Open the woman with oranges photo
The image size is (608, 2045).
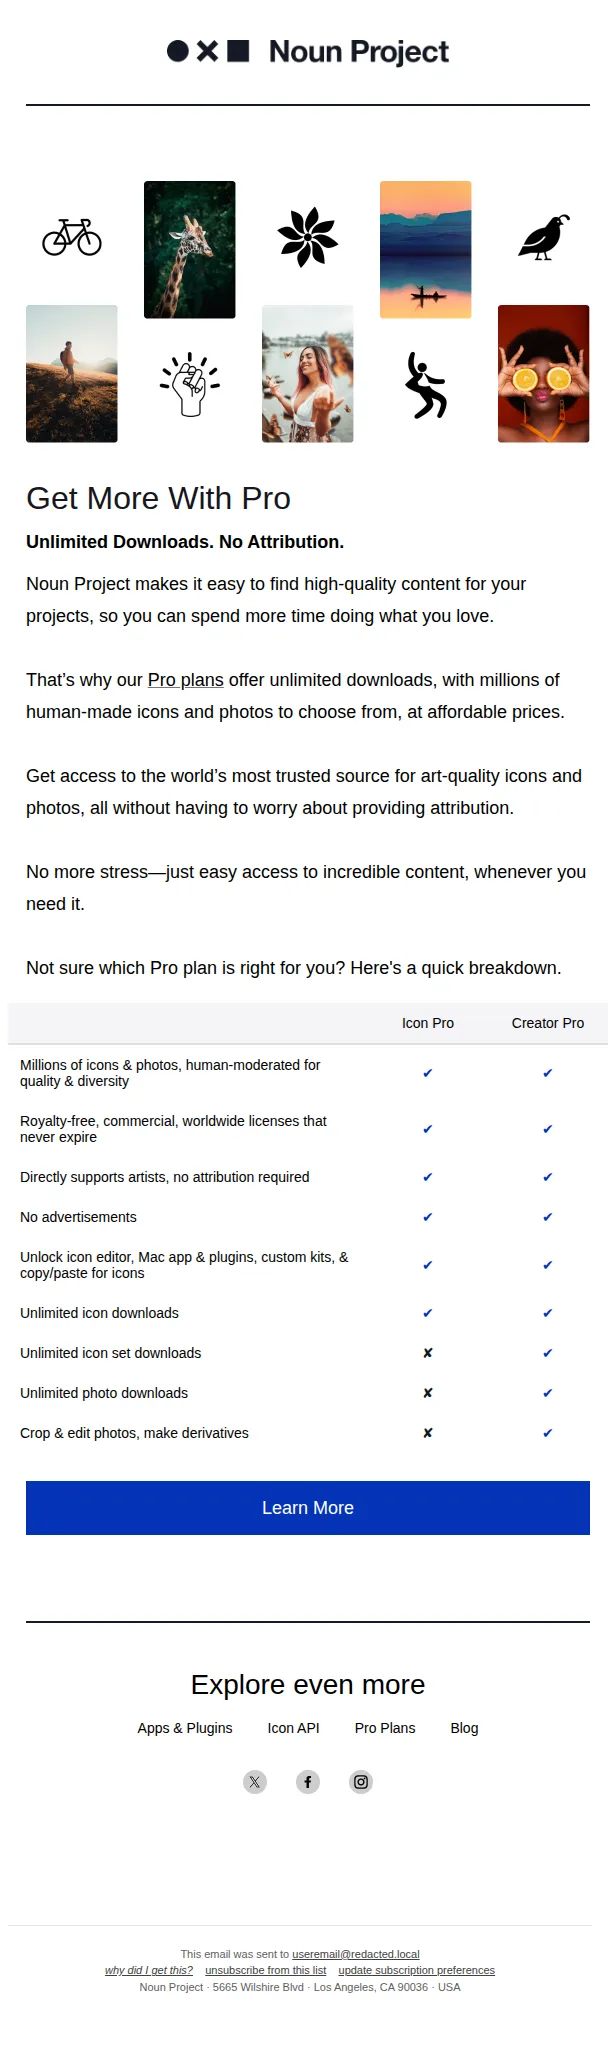click(x=544, y=374)
